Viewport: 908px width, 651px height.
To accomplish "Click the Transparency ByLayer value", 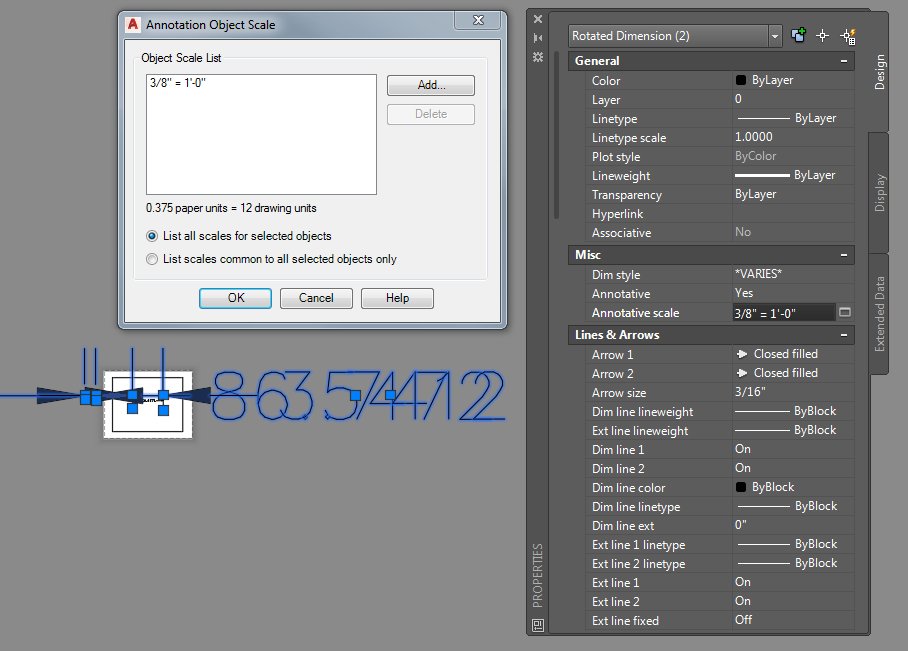I will click(x=793, y=195).
